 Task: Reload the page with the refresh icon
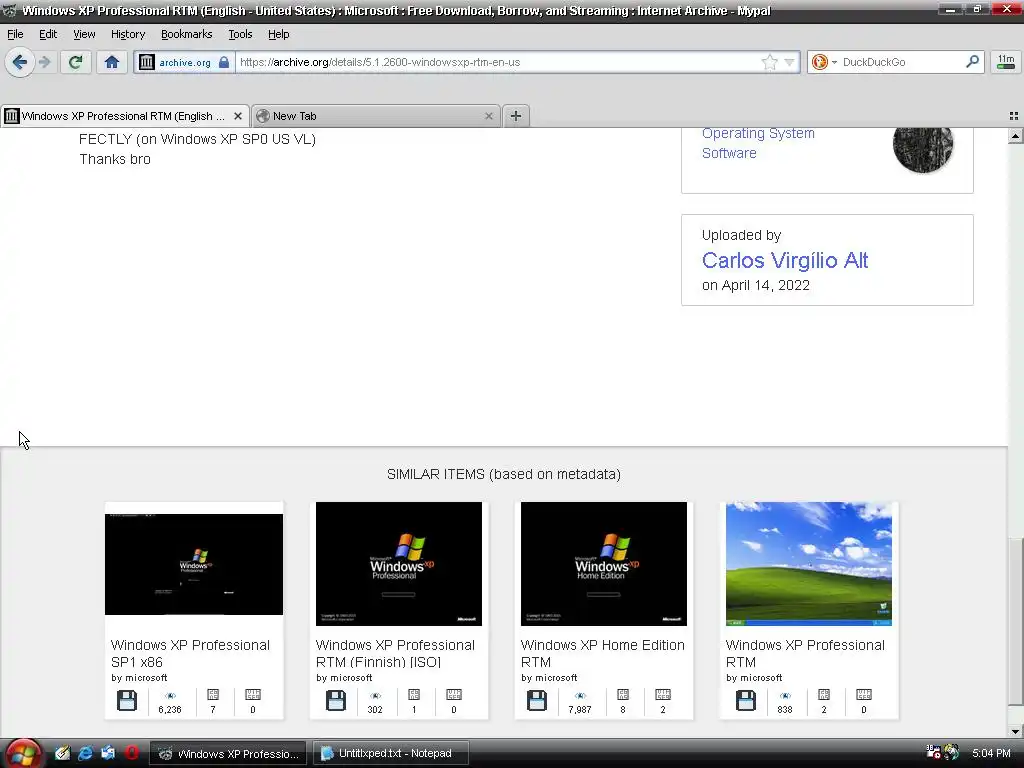(75, 62)
